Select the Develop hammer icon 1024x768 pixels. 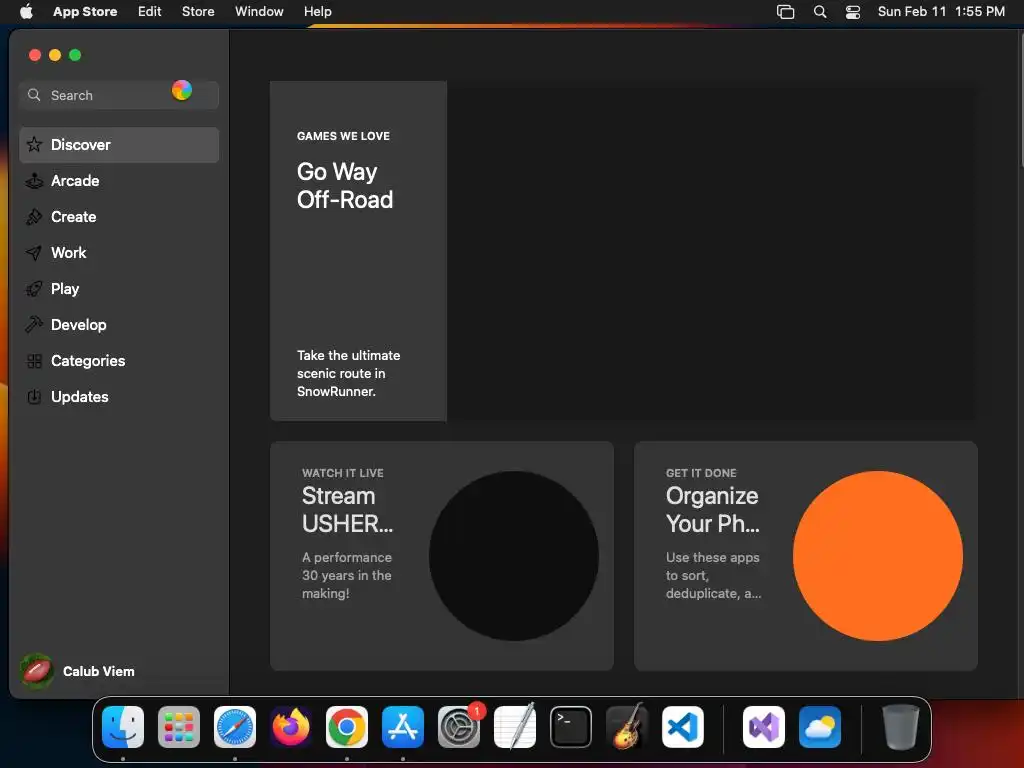(34, 325)
